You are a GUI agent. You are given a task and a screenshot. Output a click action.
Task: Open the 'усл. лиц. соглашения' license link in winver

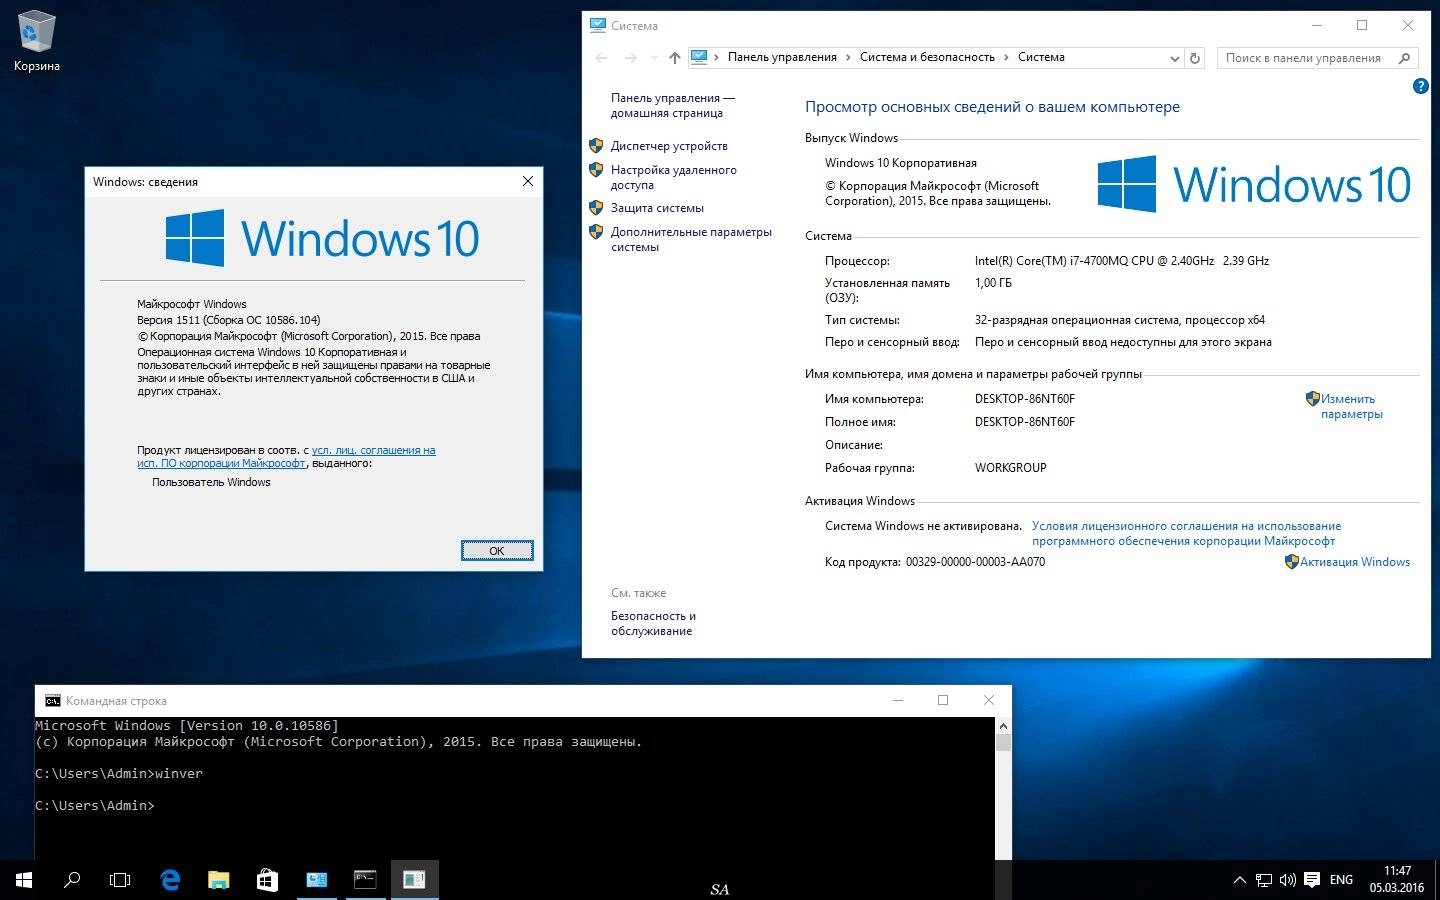(373, 450)
